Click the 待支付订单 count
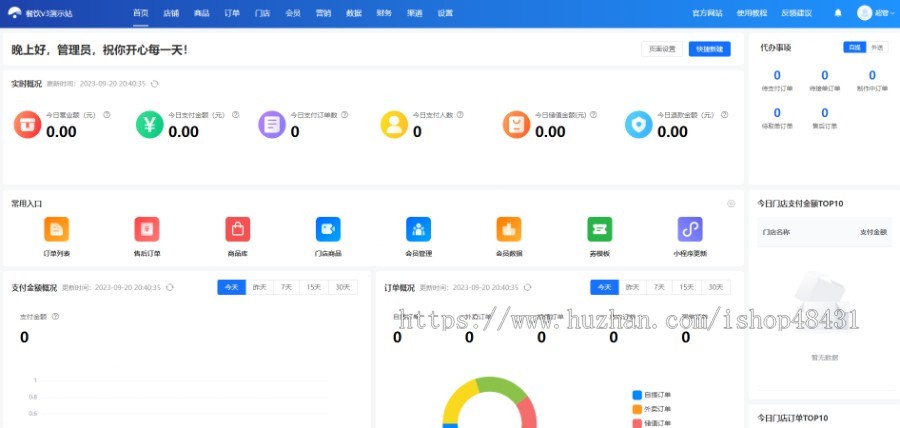Viewport: 900px width, 428px height. 777,75
